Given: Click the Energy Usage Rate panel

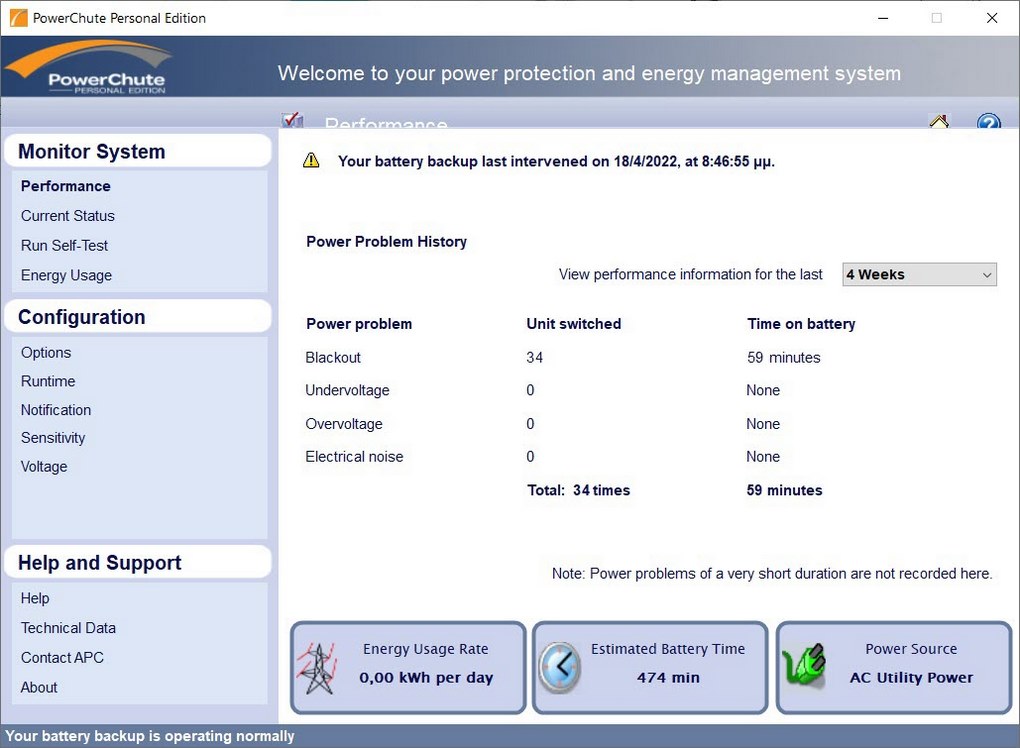Looking at the screenshot, I should tap(408, 667).
